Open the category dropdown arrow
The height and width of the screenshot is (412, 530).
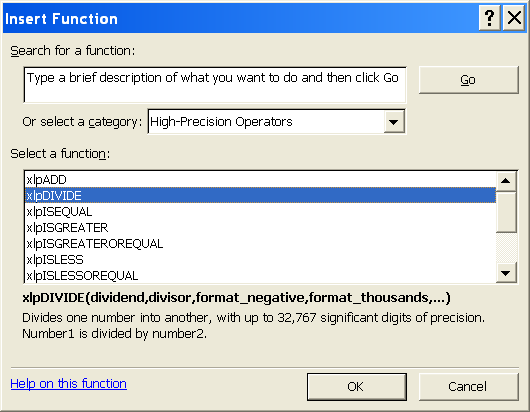394,122
